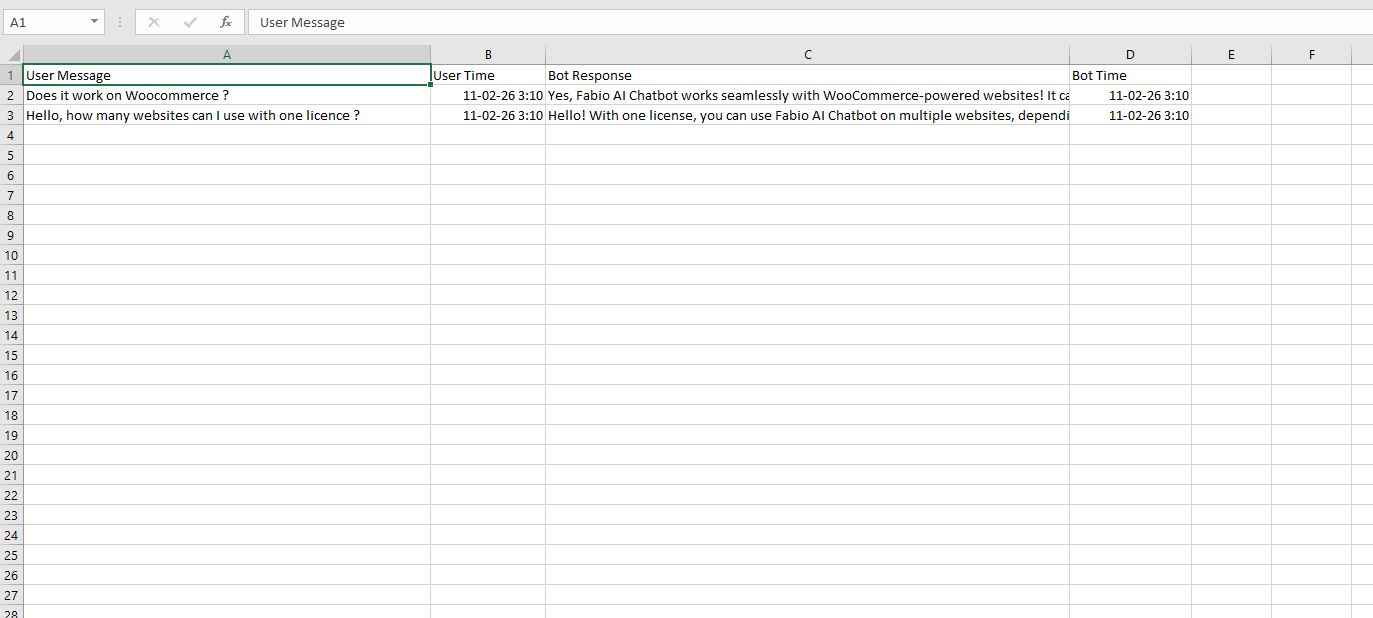Select row header 2
1373x618 pixels.
(x=10, y=94)
